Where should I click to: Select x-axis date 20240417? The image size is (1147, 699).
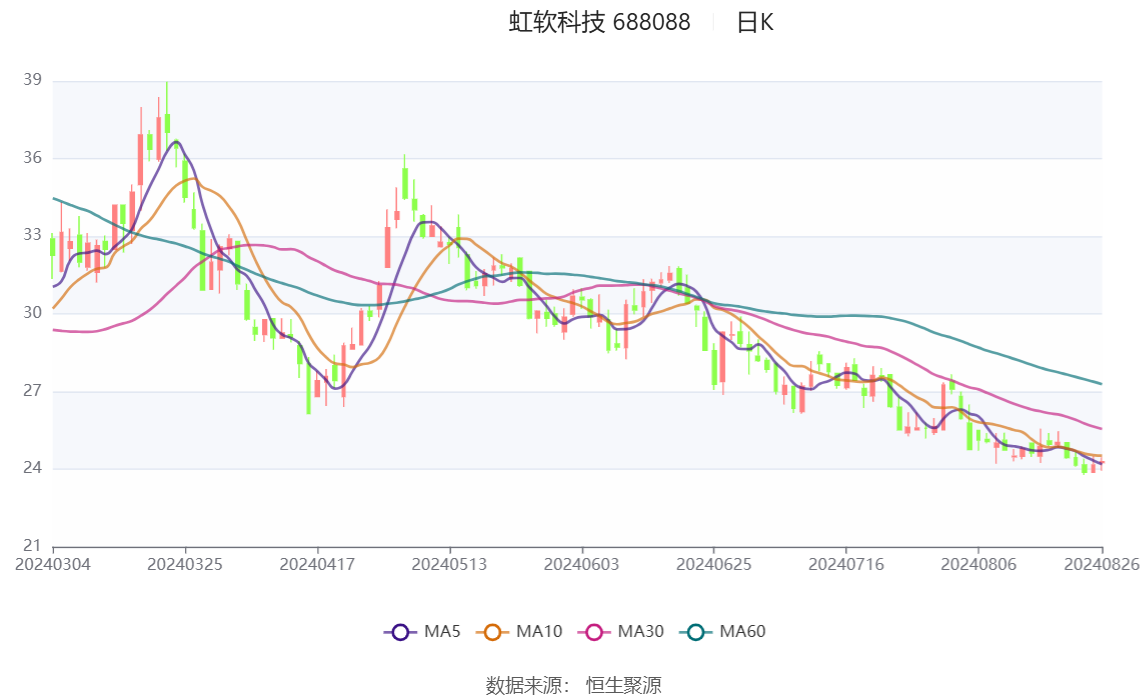(317, 564)
